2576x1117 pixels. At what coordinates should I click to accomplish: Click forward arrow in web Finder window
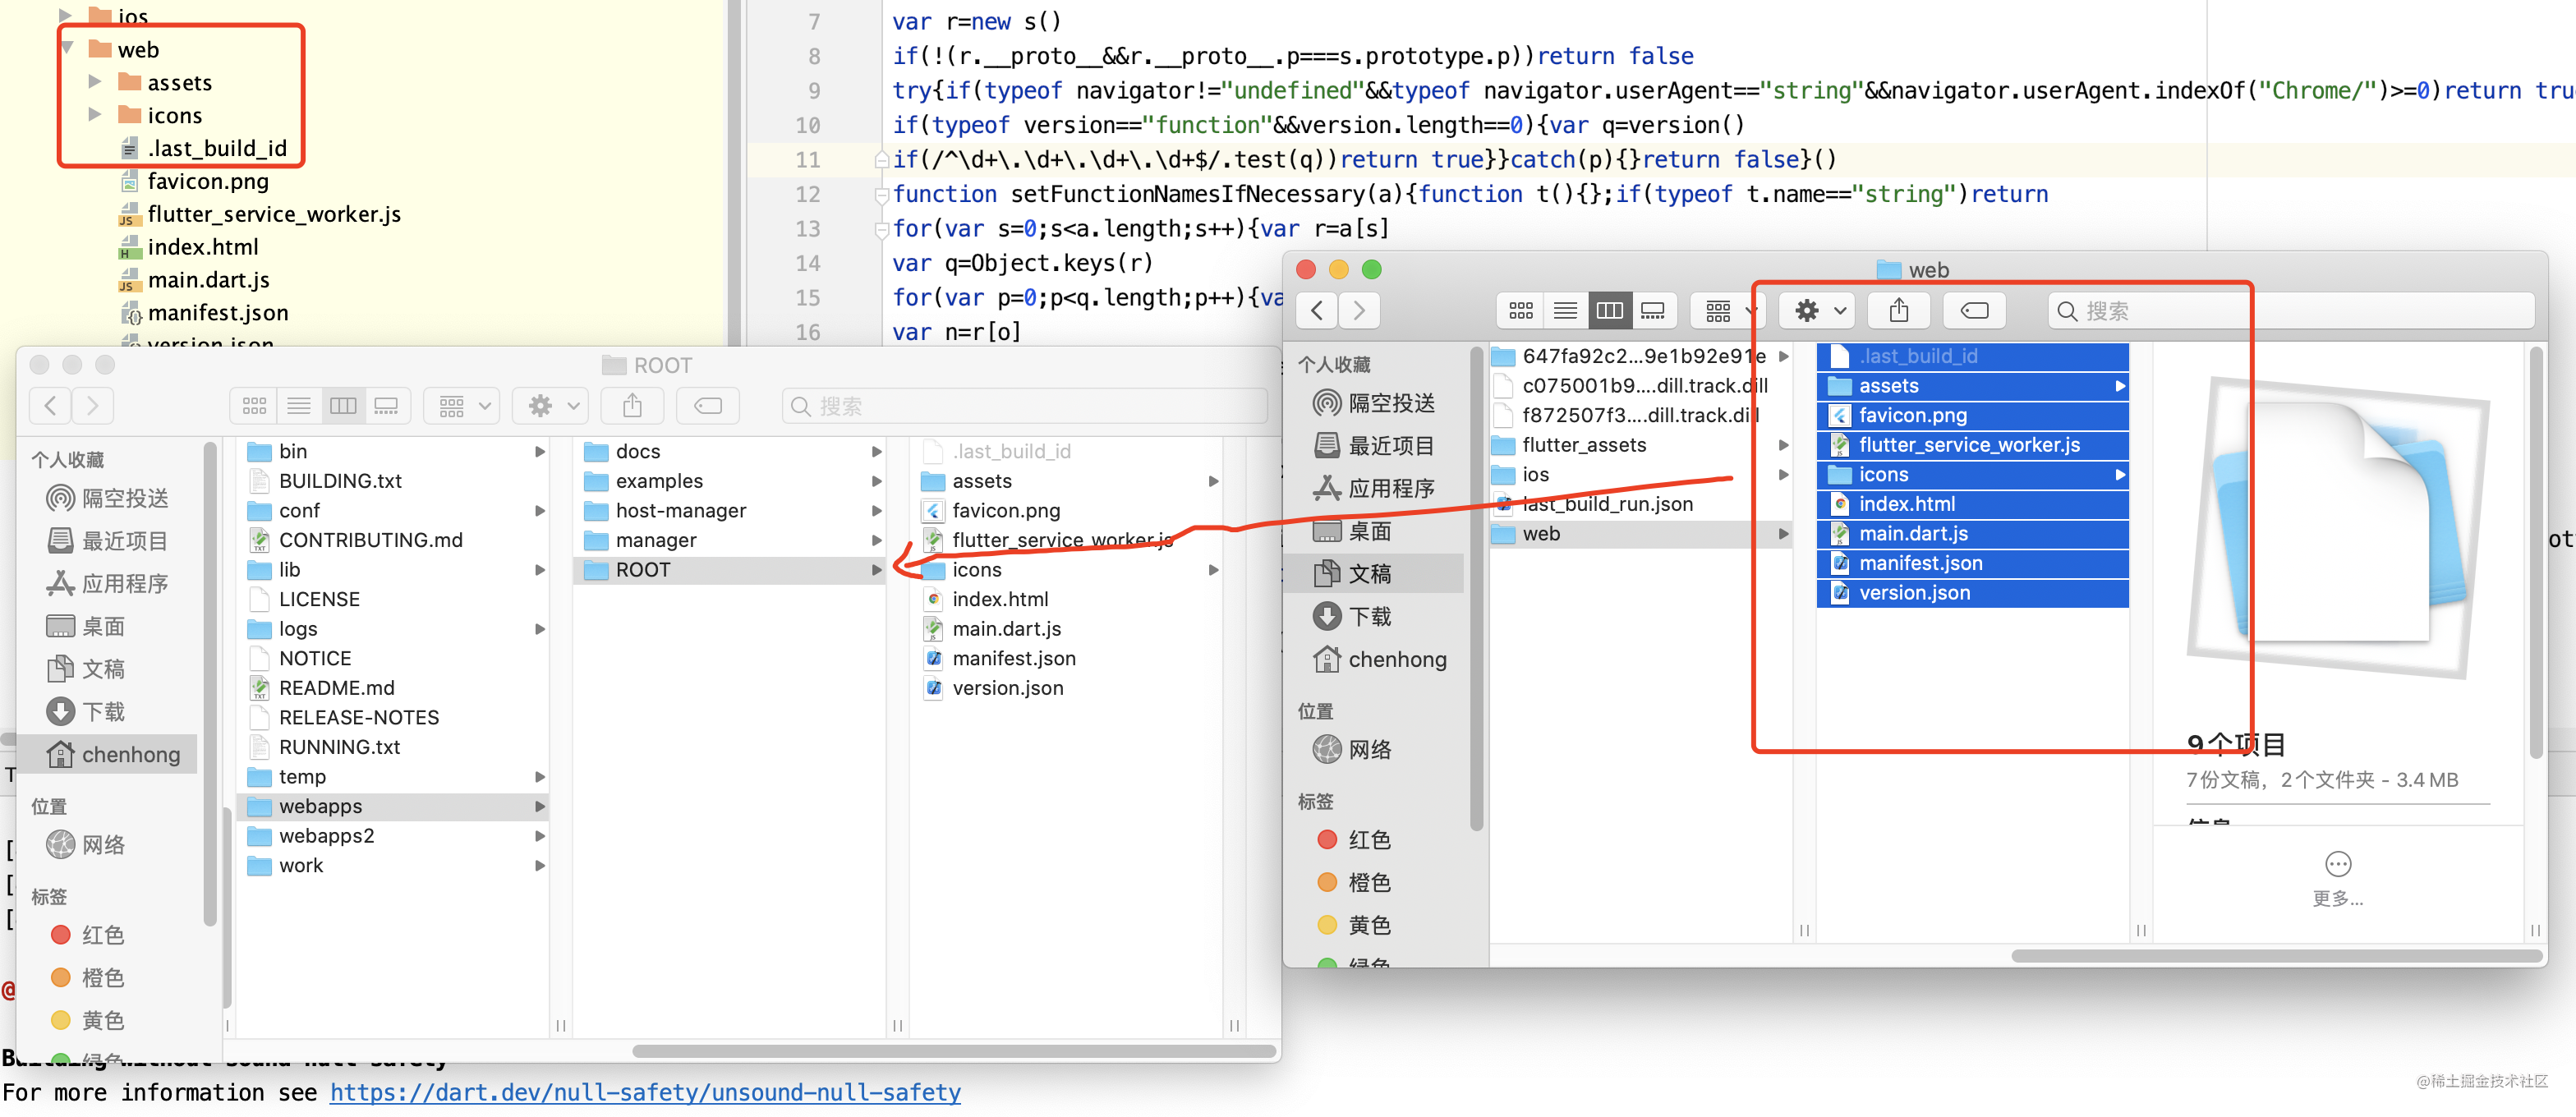(1359, 311)
